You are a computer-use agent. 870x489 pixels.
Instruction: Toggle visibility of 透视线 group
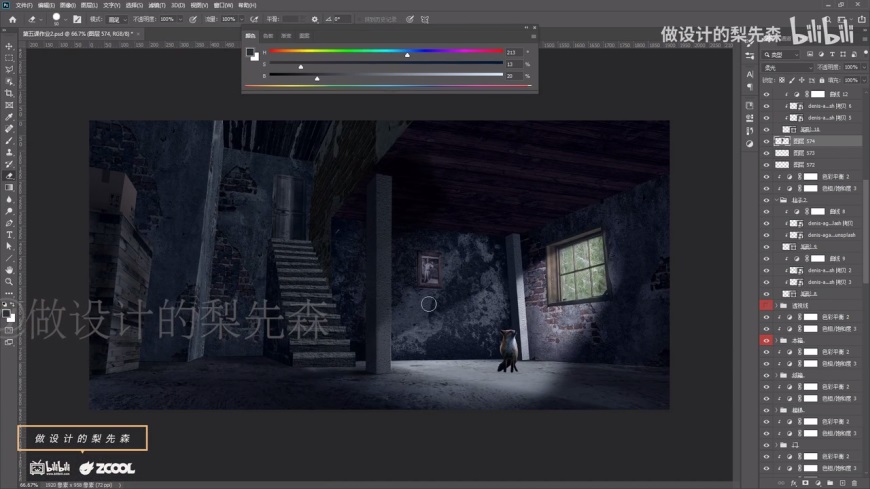click(x=766, y=305)
